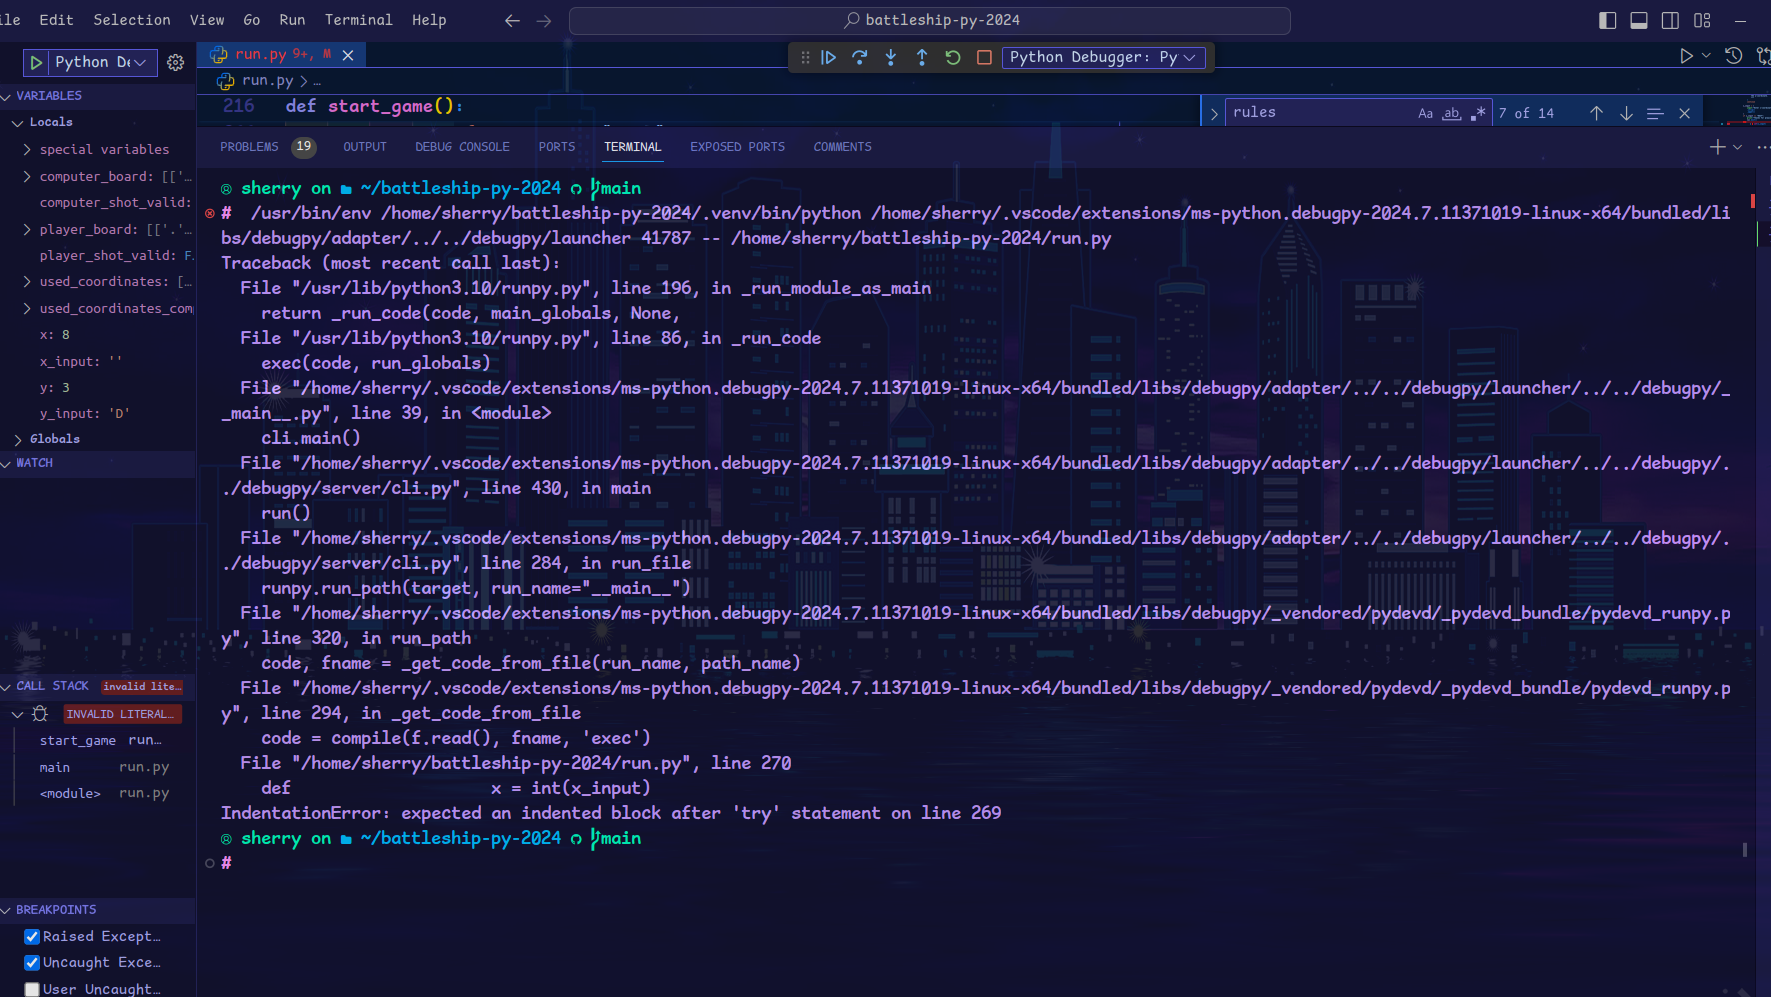Open the EXPOSED PORTS tab

[x=737, y=147]
